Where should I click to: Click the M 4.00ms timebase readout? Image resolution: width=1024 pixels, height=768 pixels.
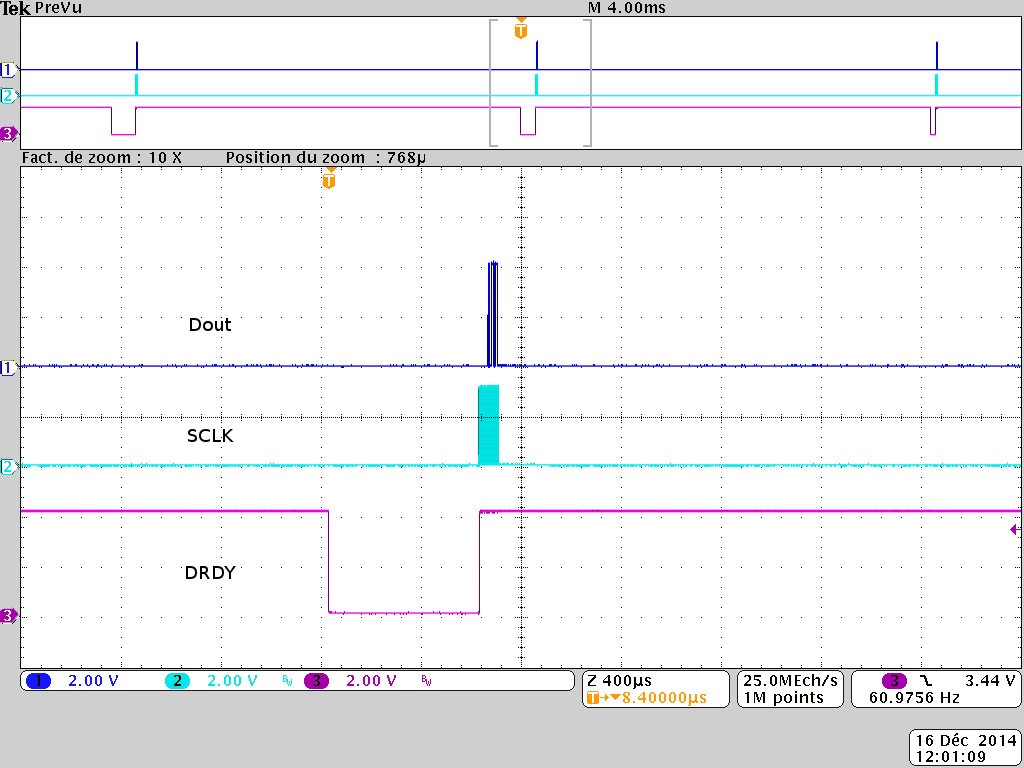(627, 8)
